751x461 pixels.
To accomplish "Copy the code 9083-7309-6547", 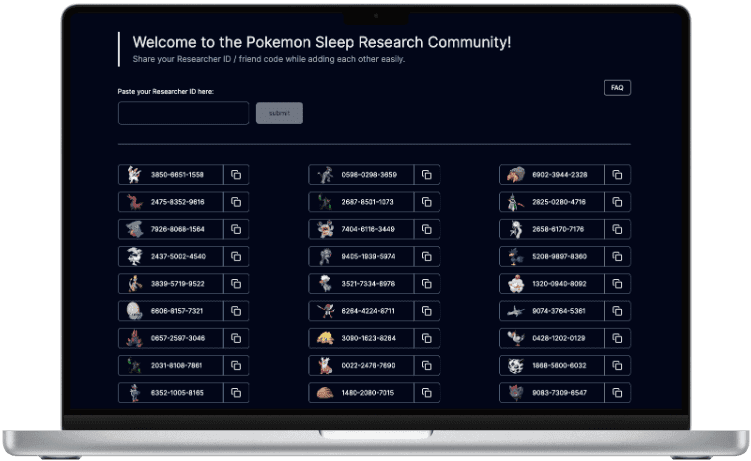I will tap(617, 393).
